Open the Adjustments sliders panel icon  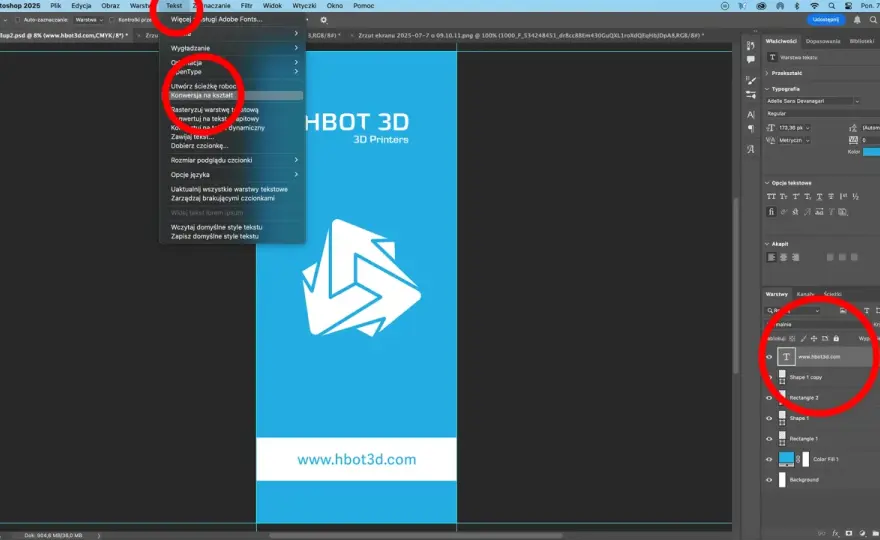750,95
